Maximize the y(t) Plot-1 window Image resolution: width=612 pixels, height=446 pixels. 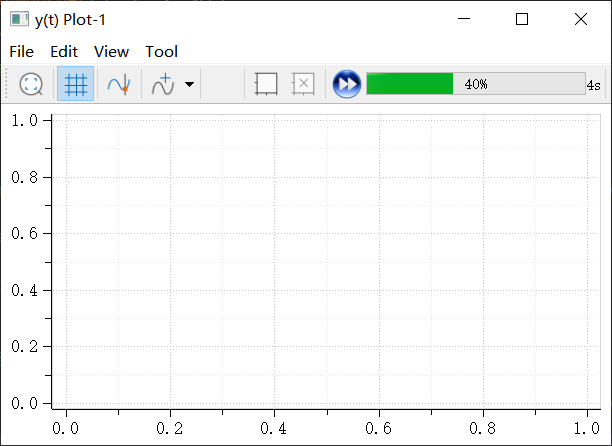pos(521,19)
